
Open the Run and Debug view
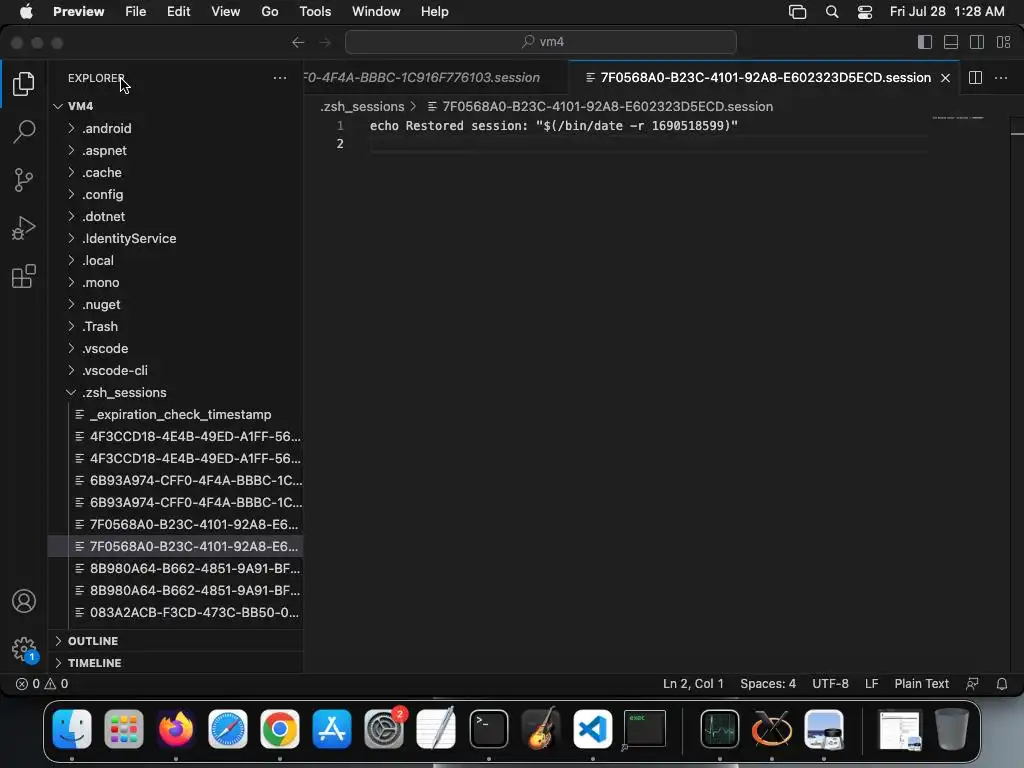(x=24, y=228)
